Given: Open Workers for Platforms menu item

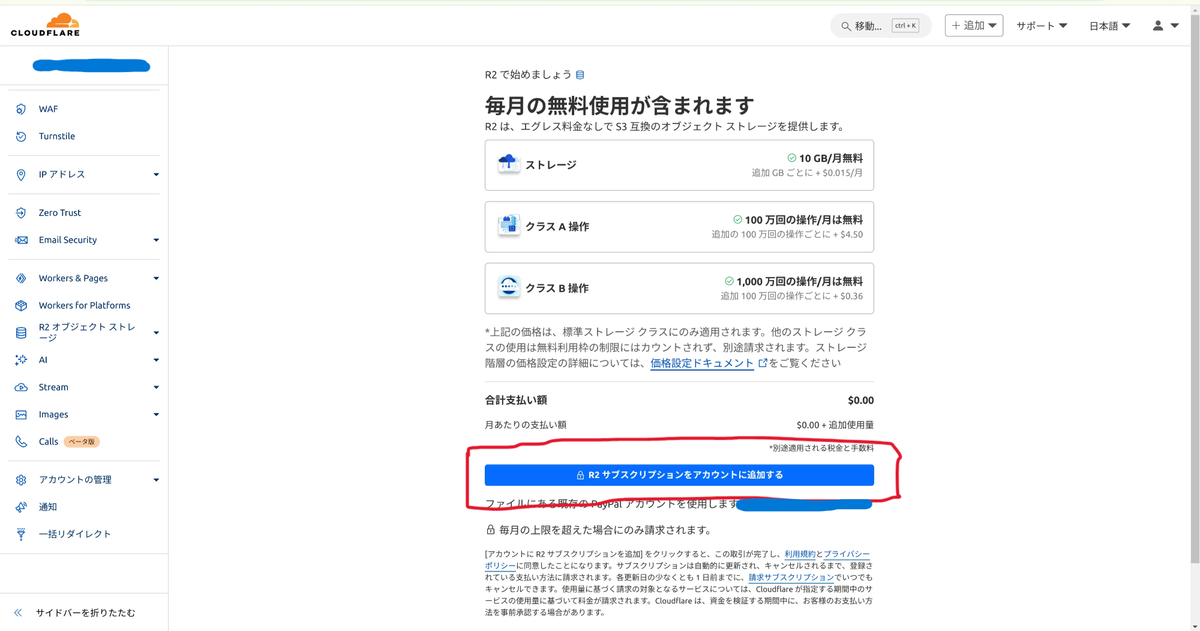Looking at the screenshot, I should (x=84, y=305).
